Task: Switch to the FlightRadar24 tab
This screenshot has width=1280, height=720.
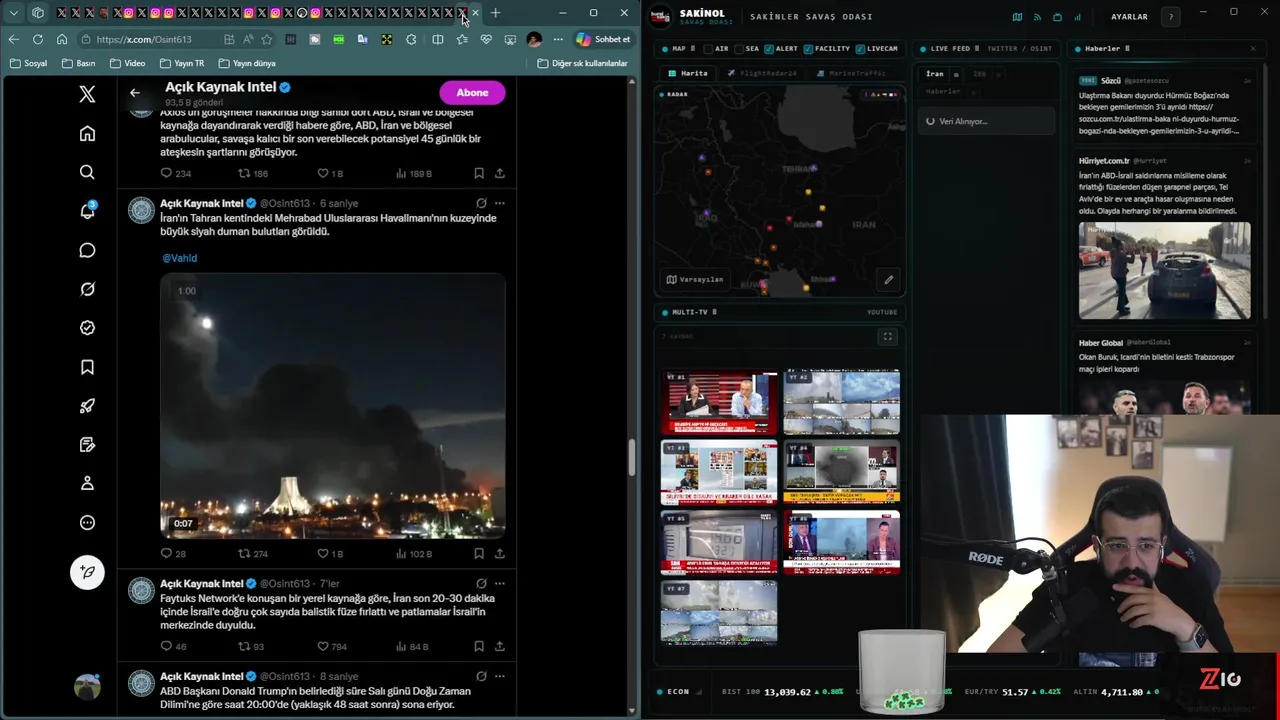Action: [x=762, y=73]
